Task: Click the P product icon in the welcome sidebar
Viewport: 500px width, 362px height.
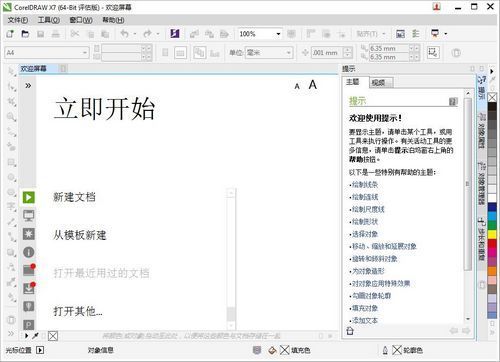Action: pyautogui.click(x=29, y=324)
